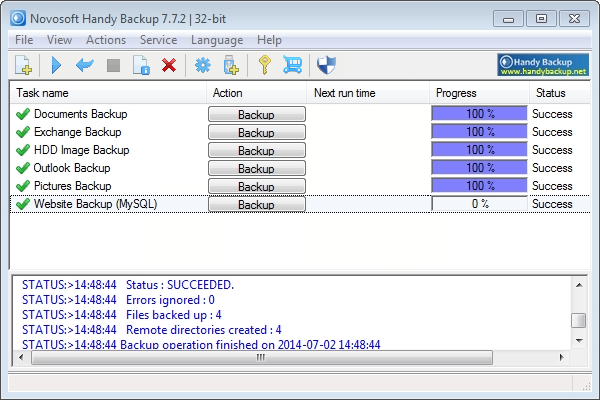Open the Service menu

click(158, 40)
